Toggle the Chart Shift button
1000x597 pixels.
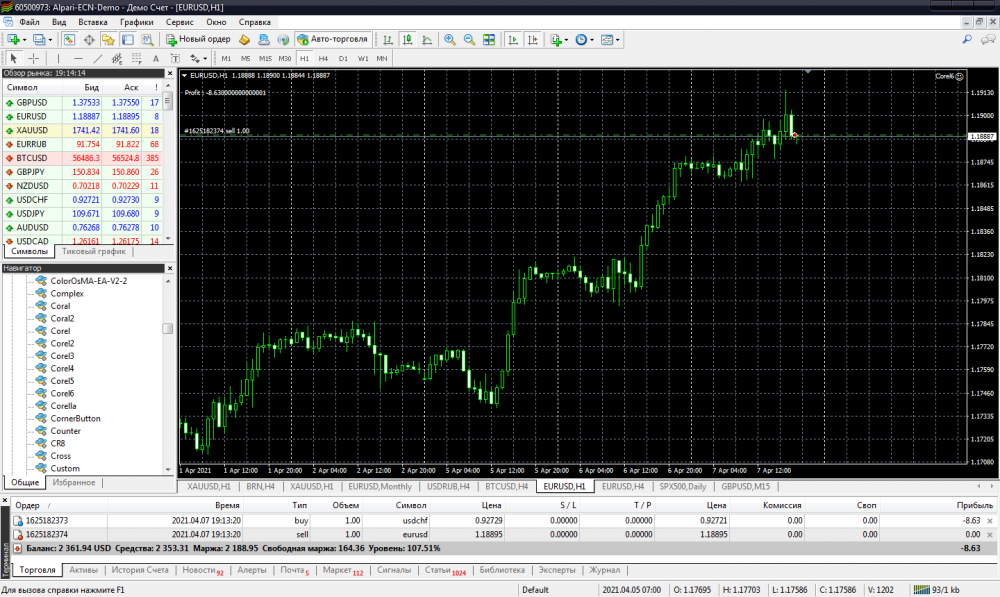pyautogui.click(x=534, y=39)
